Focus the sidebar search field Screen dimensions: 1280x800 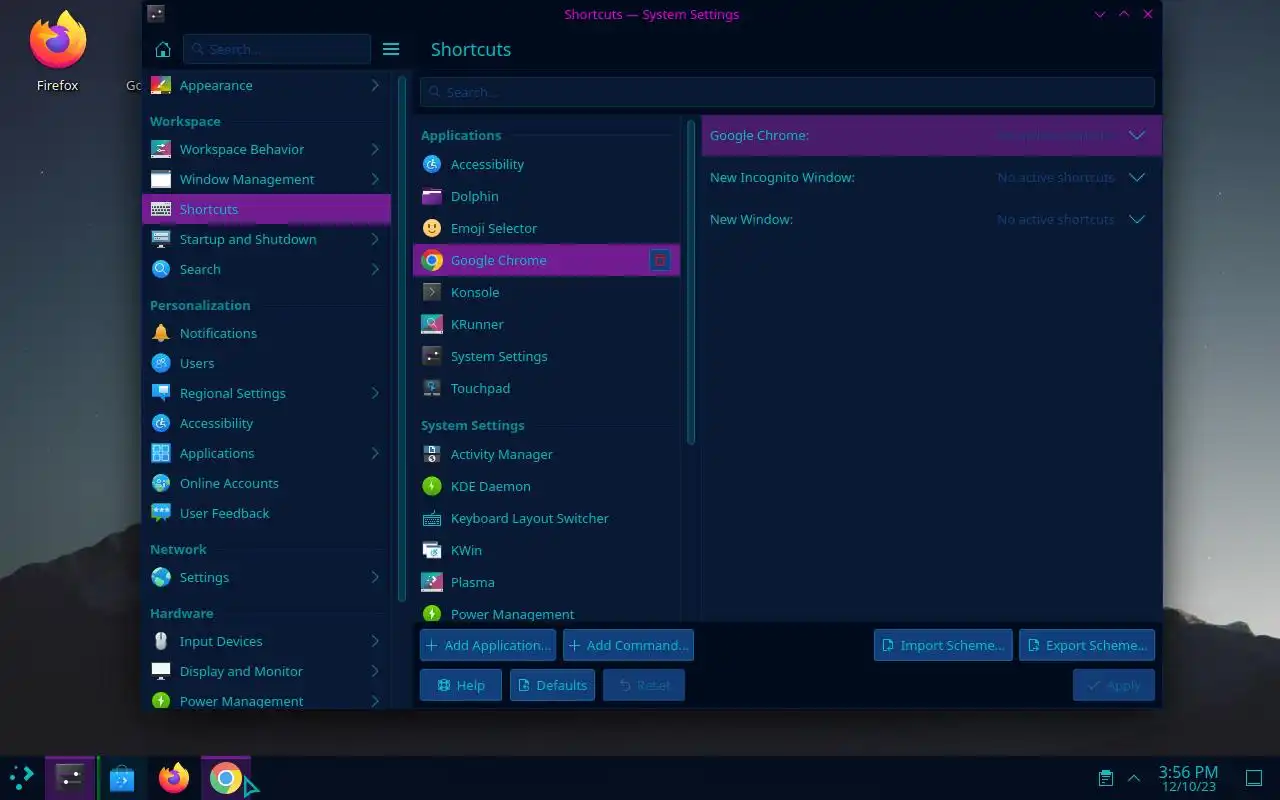277,49
